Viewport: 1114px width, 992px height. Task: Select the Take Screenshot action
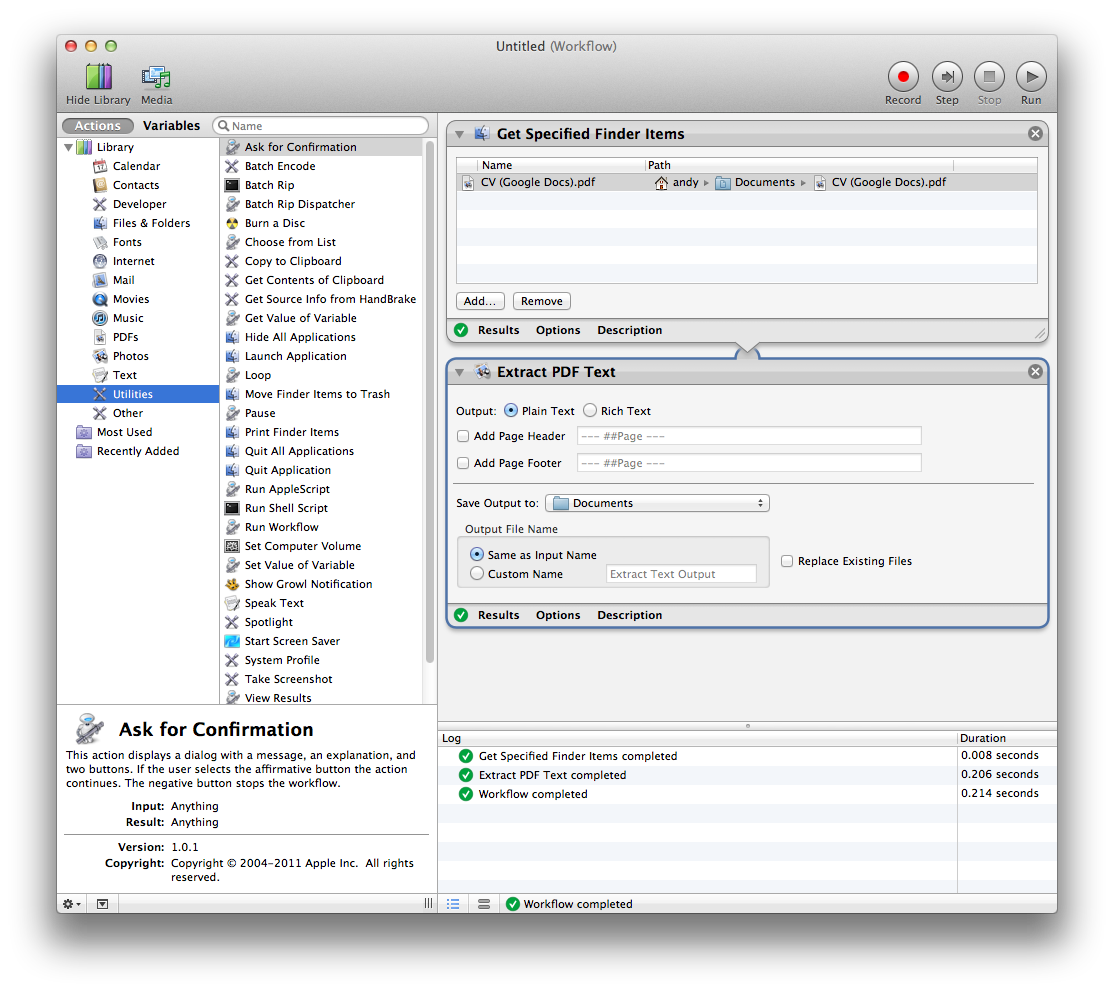click(x=288, y=679)
